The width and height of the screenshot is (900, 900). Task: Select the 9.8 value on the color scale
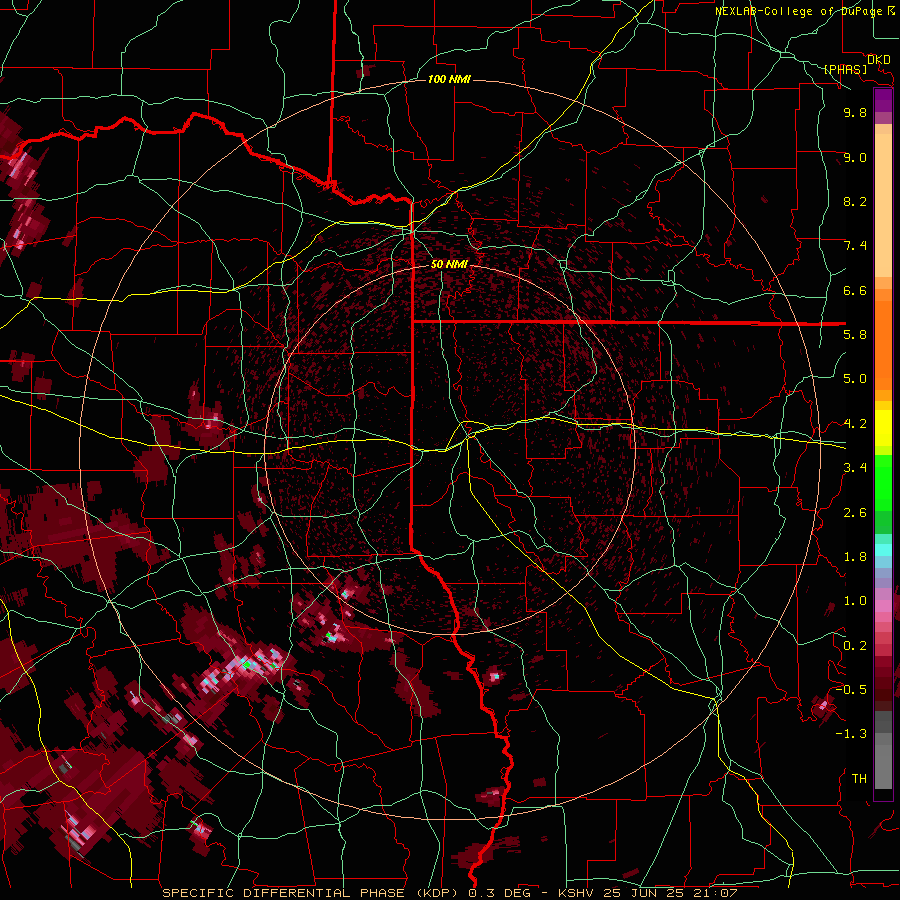click(x=855, y=112)
